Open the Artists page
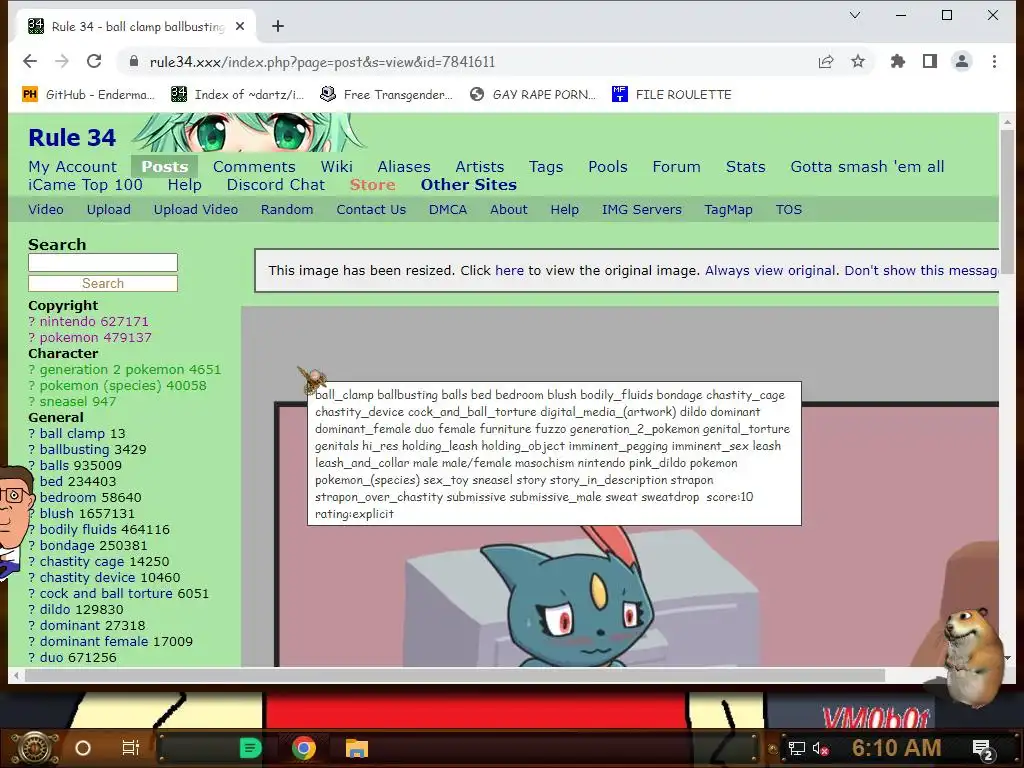 [479, 167]
